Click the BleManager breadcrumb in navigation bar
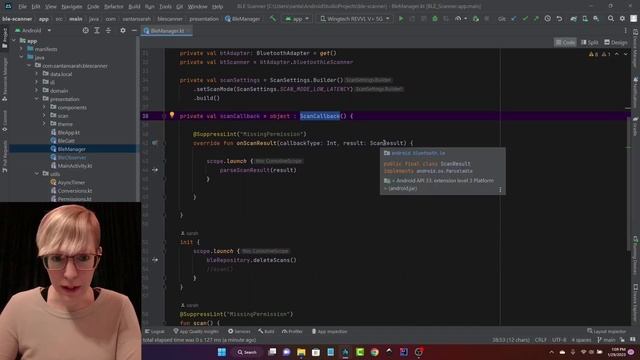This screenshot has height=360, width=640. pyautogui.click(x=242, y=19)
